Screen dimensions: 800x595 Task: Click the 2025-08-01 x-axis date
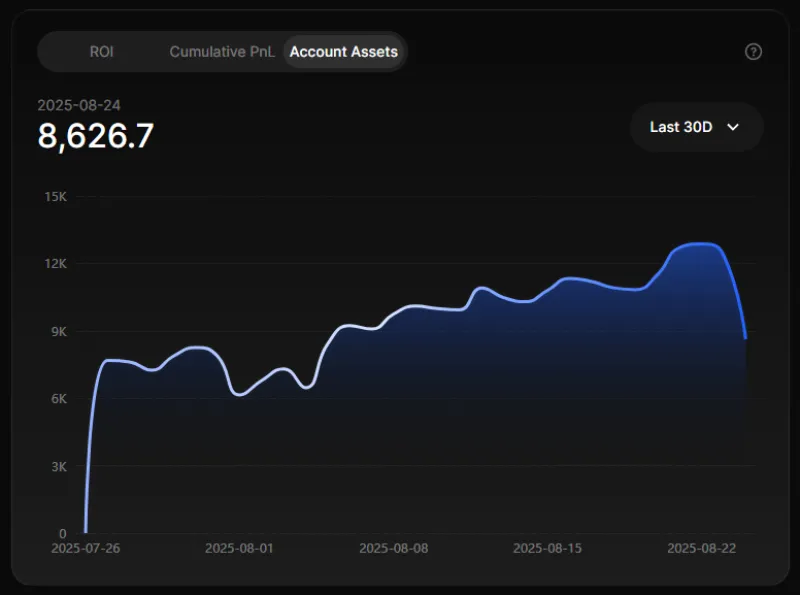pos(239,548)
